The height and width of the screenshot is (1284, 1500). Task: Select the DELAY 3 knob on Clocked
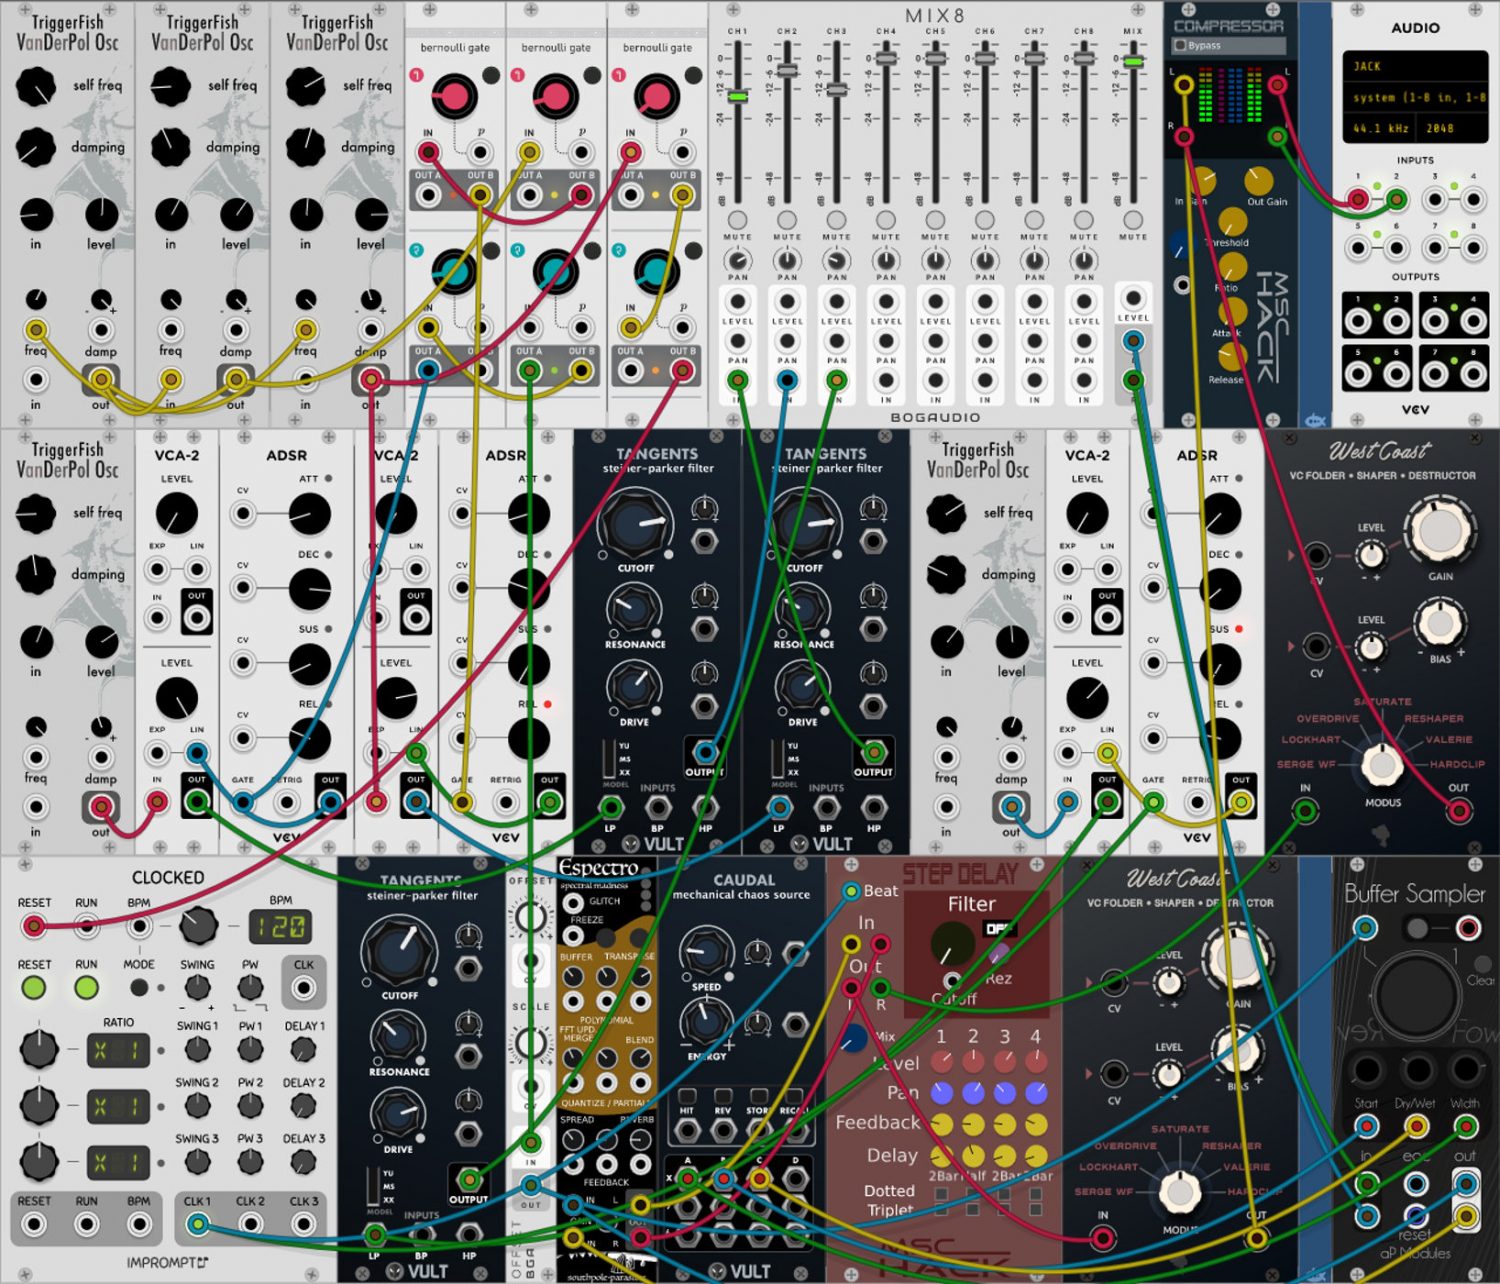tap(302, 1162)
